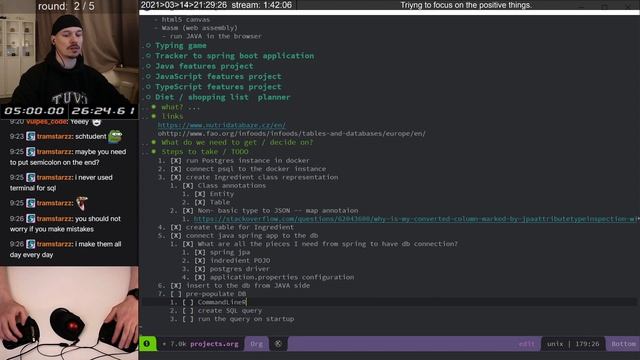Image resolution: width=640 pixels, height=360 pixels.
Task: Toggle checkbox for 'connect psql to the docker instance'
Action: 176,169
